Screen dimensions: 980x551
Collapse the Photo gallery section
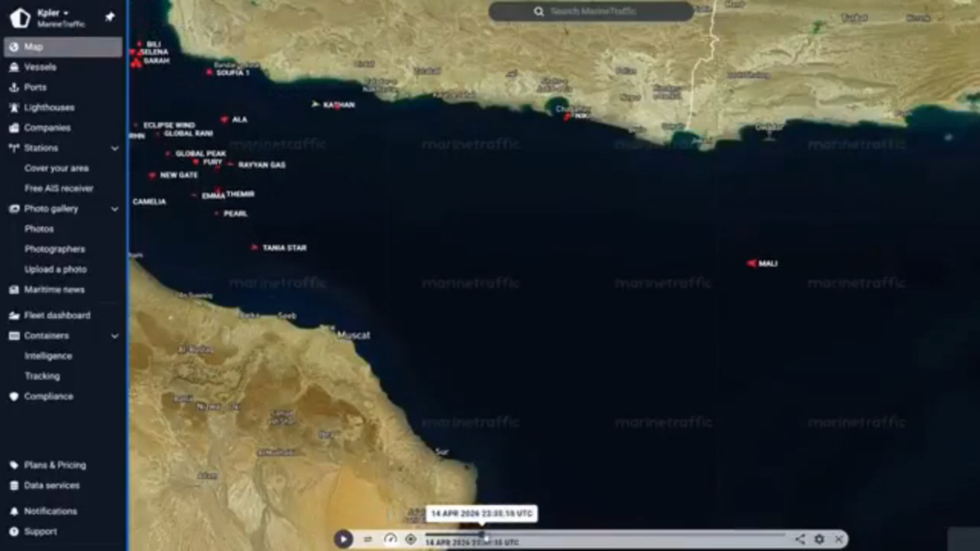point(114,209)
